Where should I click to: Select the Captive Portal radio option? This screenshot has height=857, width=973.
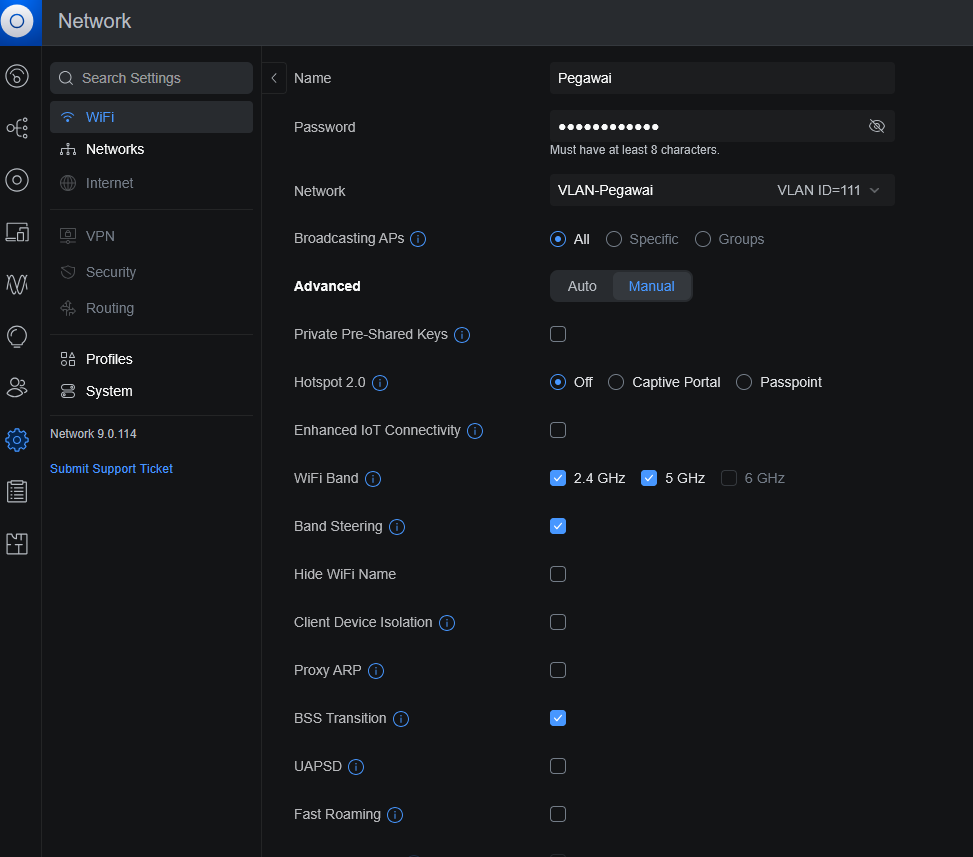click(x=617, y=382)
